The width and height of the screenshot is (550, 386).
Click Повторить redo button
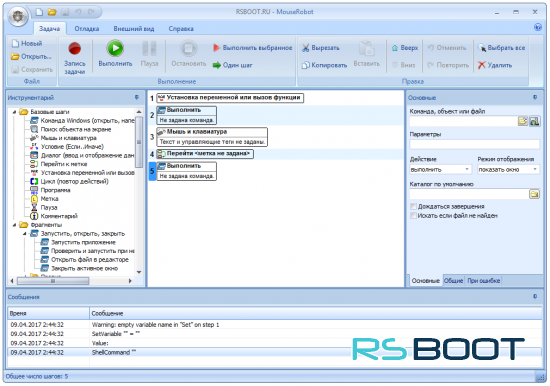click(x=448, y=65)
